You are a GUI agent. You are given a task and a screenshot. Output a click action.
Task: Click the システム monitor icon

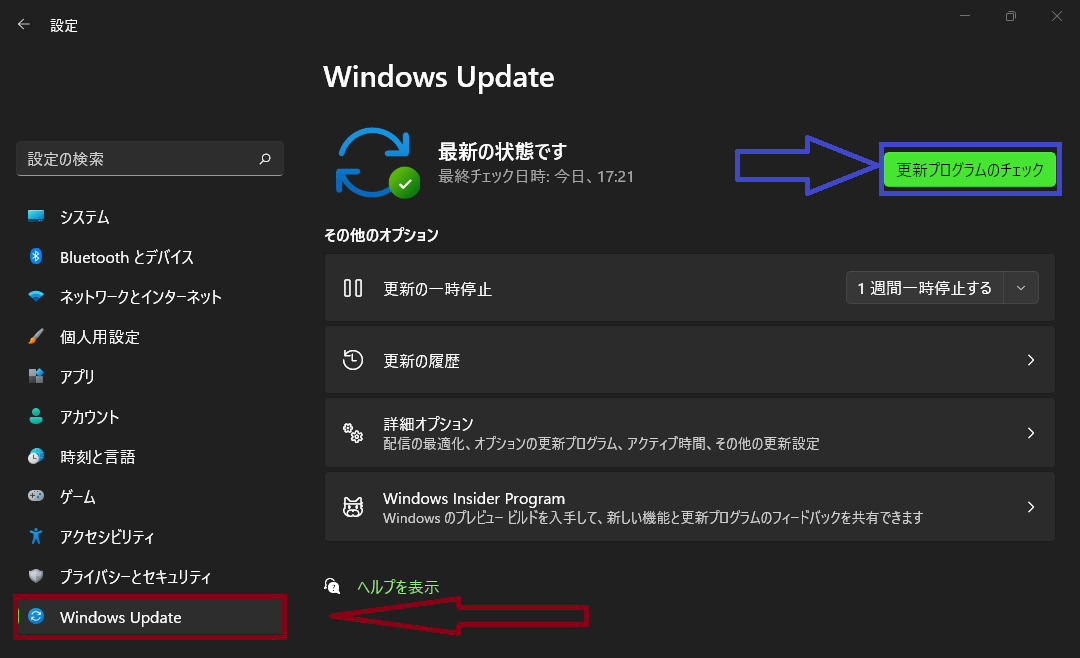pos(36,216)
